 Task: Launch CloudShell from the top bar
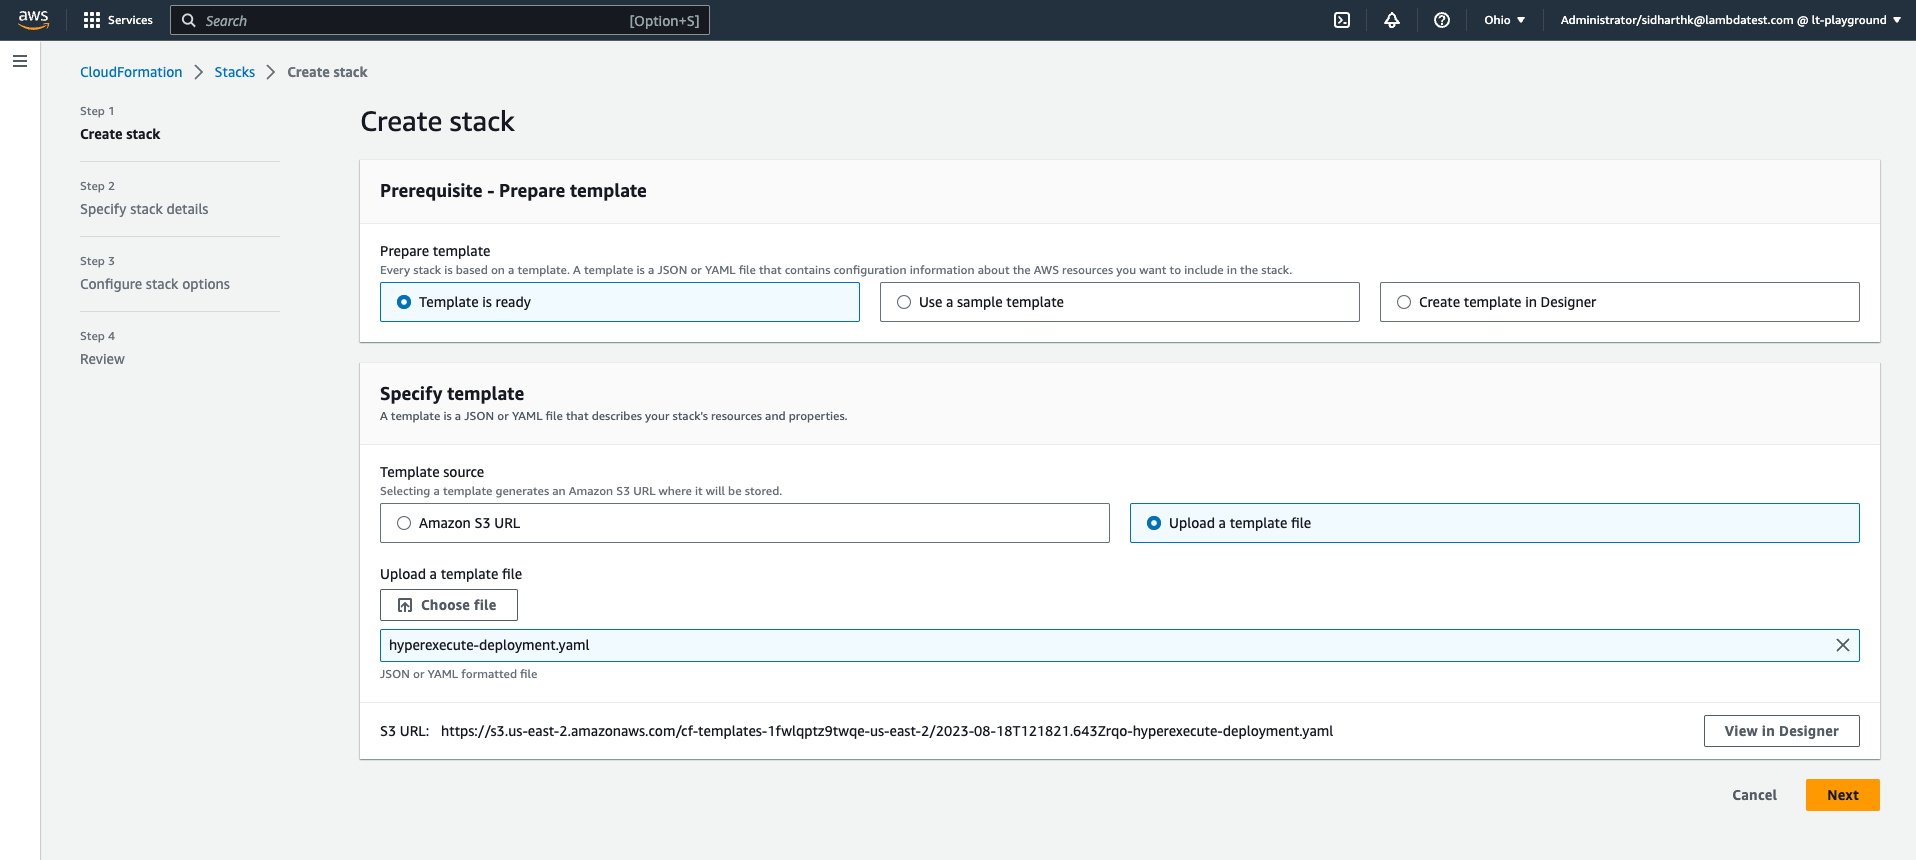(1342, 20)
